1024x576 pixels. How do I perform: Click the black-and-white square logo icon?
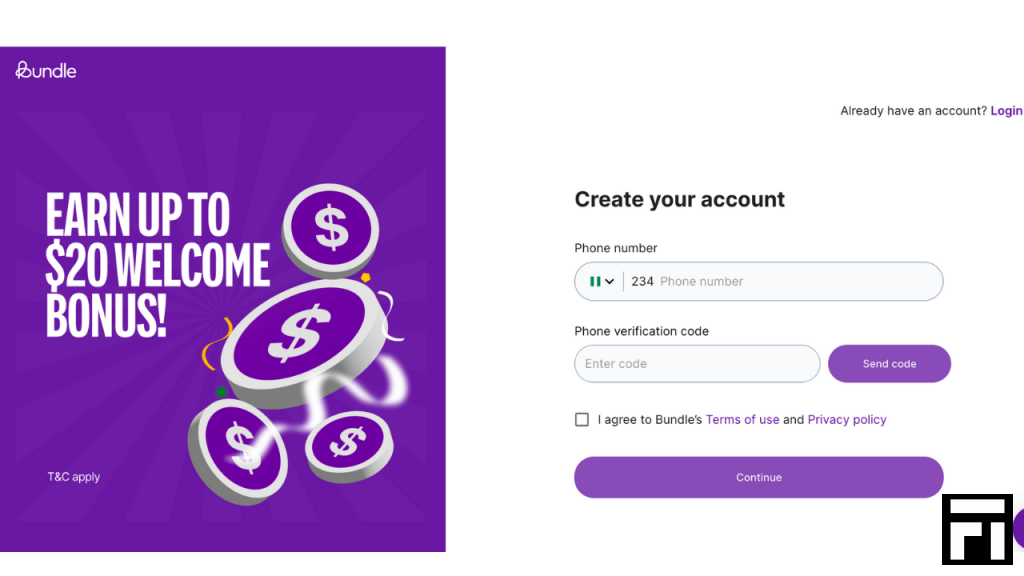977,529
